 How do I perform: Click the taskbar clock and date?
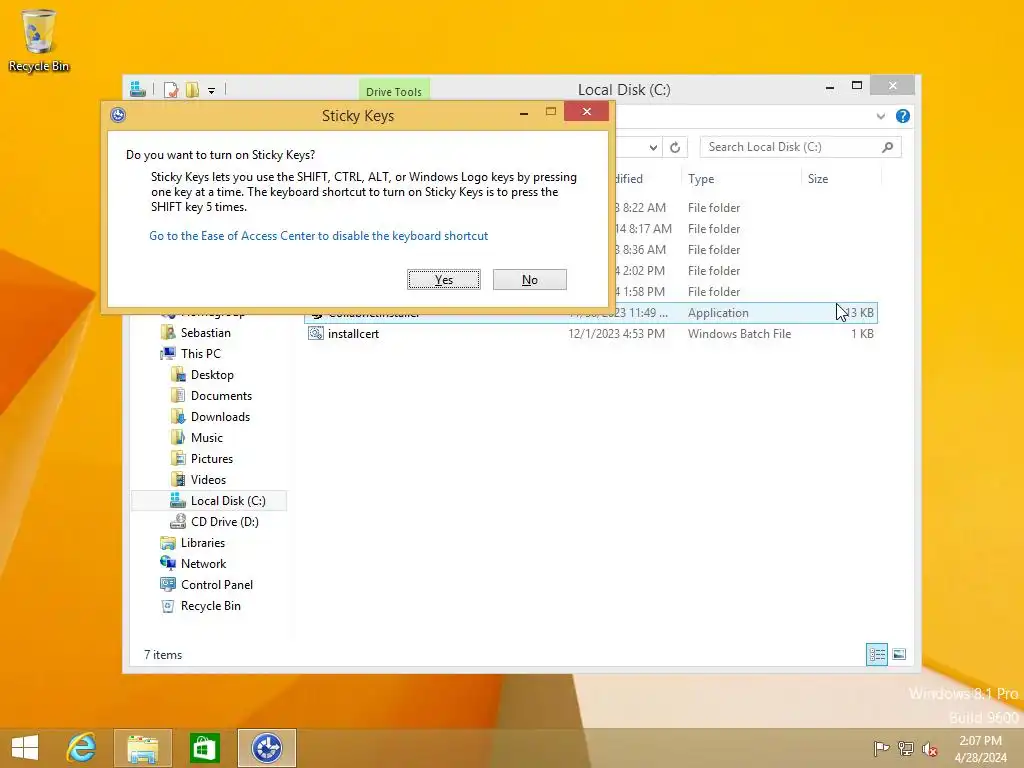click(x=980, y=749)
